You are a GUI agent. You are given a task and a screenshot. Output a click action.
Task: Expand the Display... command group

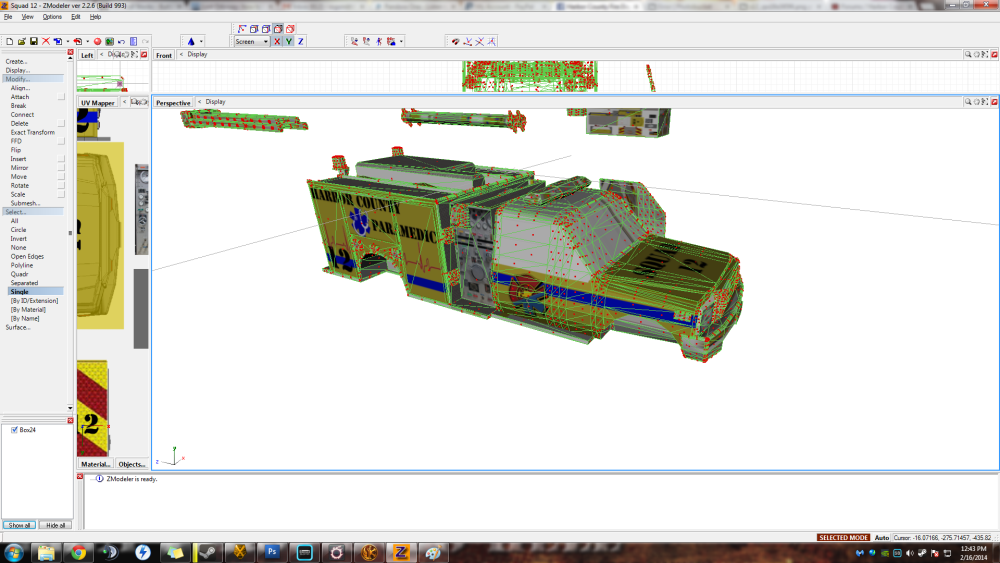click(18, 70)
